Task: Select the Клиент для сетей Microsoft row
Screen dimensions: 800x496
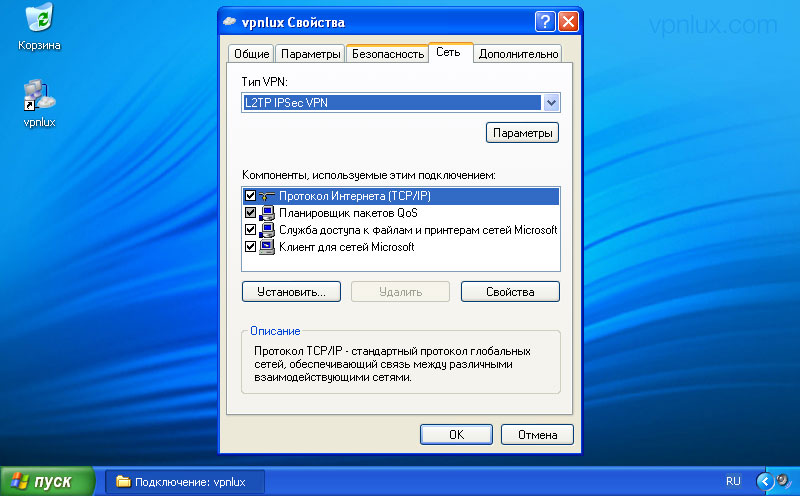Action: point(401,247)
